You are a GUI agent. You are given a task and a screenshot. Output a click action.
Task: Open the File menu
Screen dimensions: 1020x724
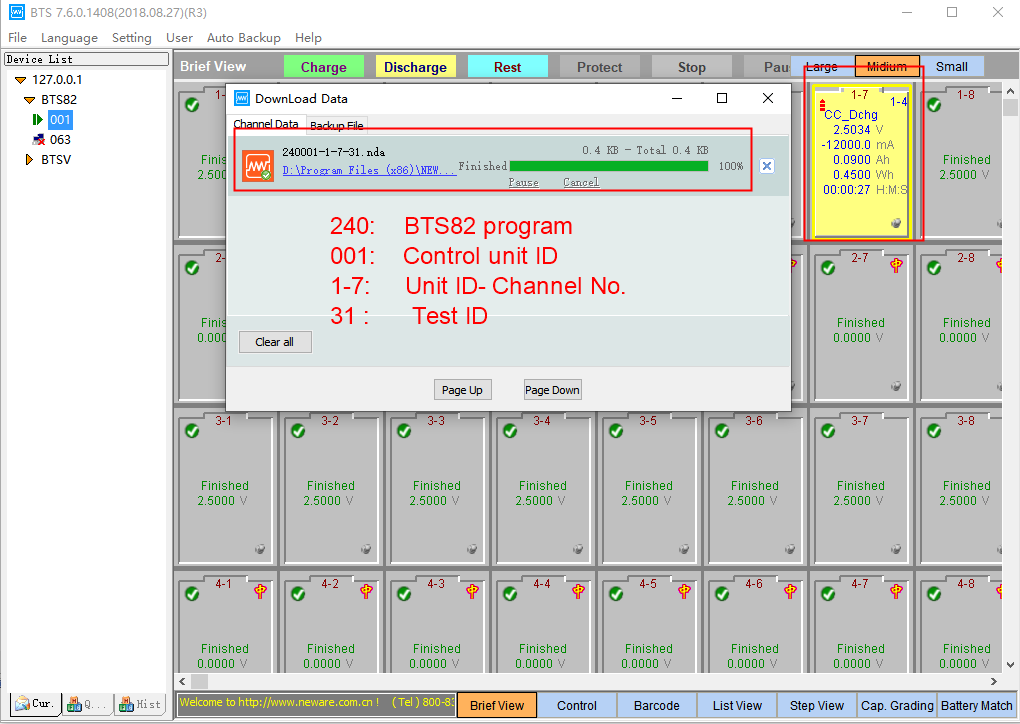point(18,38)
